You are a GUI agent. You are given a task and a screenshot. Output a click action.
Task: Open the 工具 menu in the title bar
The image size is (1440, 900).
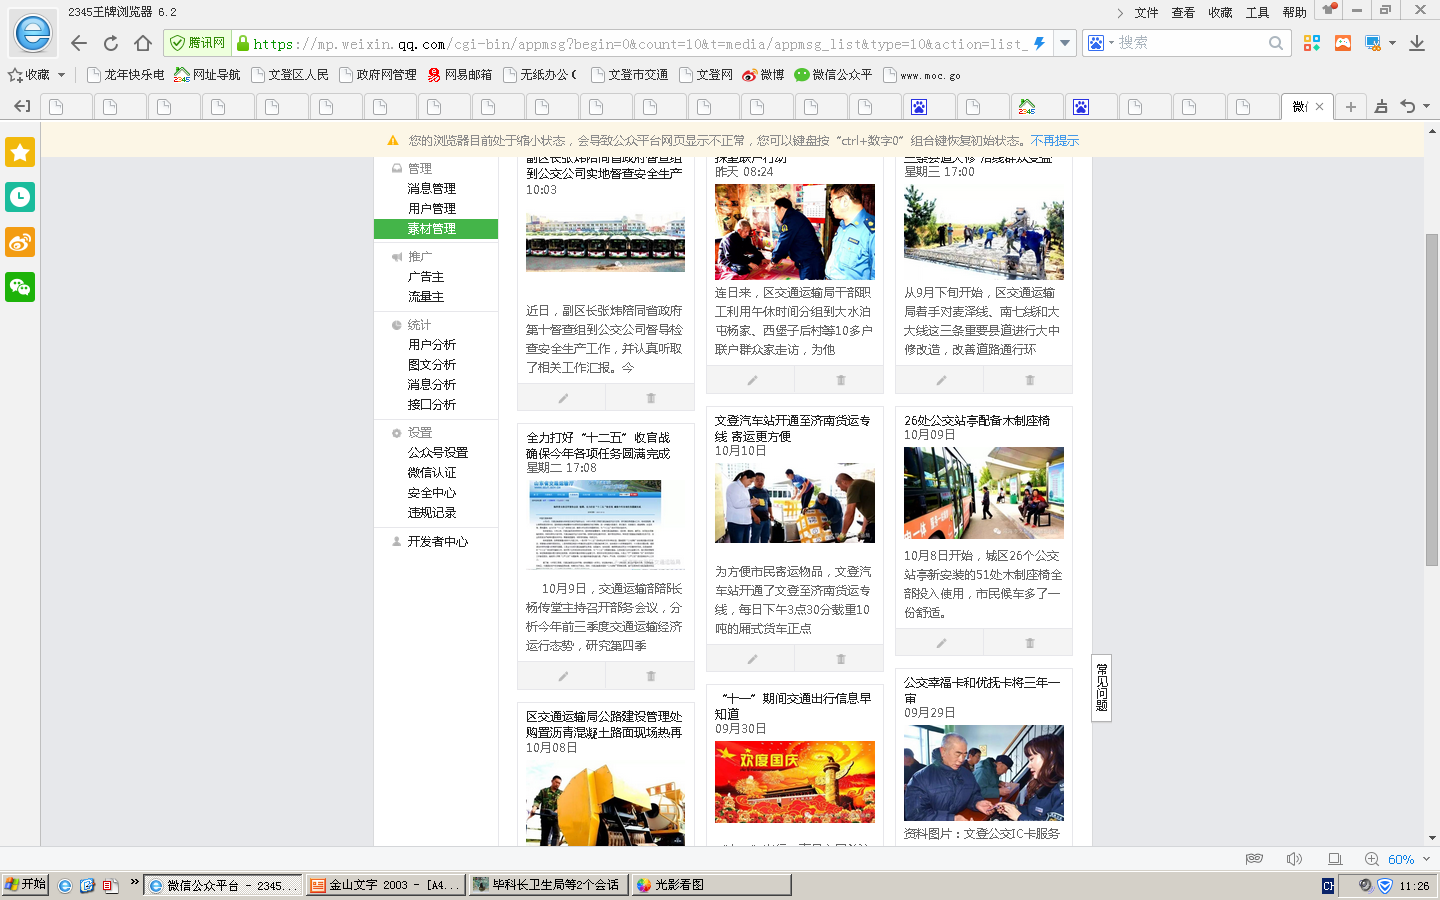[1257, 12]
